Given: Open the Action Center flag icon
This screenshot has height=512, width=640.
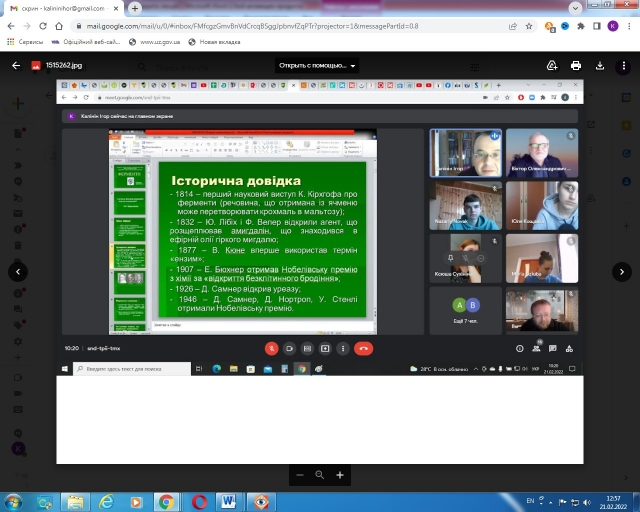Looking at the screenshot, I should point(562,502).
